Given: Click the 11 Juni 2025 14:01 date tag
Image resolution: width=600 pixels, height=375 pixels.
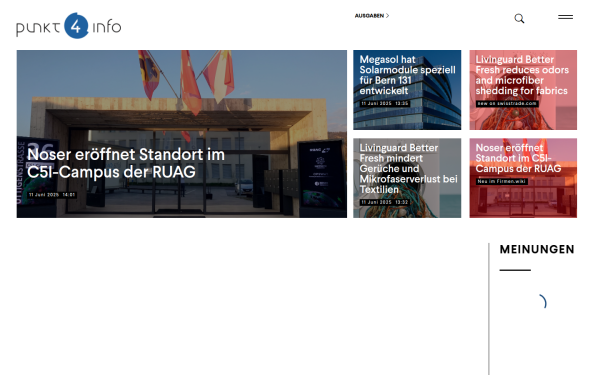Looking at the screenshot, I should click(52, 195).
